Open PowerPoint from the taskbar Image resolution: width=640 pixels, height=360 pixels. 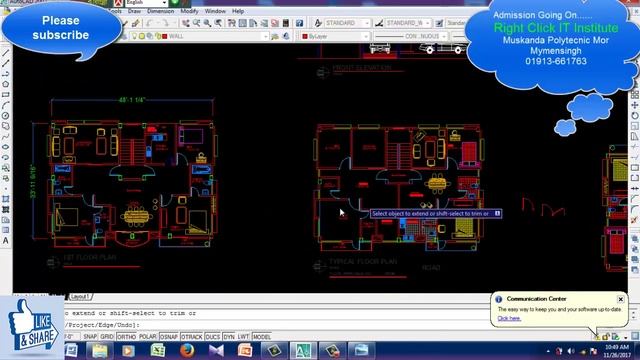(x=245, y=351)
